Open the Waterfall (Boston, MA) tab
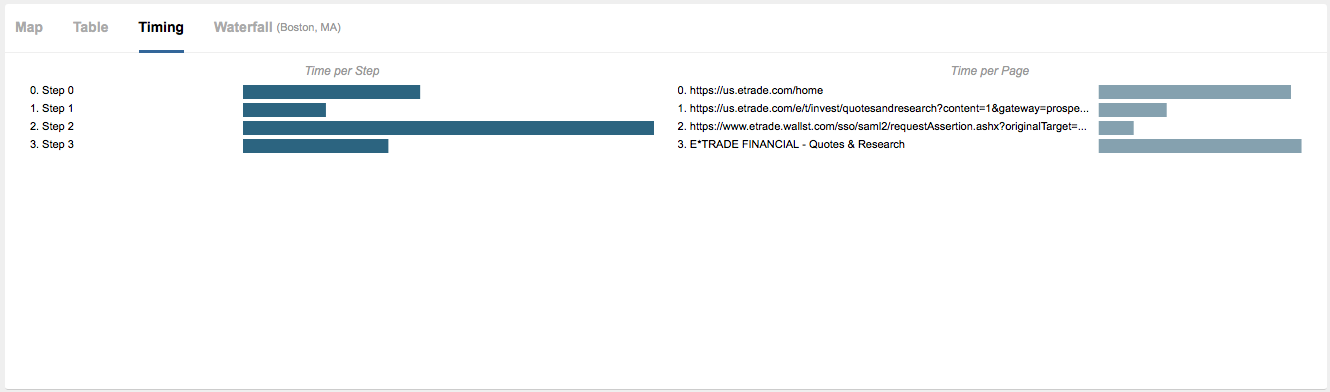 (277, 27)
